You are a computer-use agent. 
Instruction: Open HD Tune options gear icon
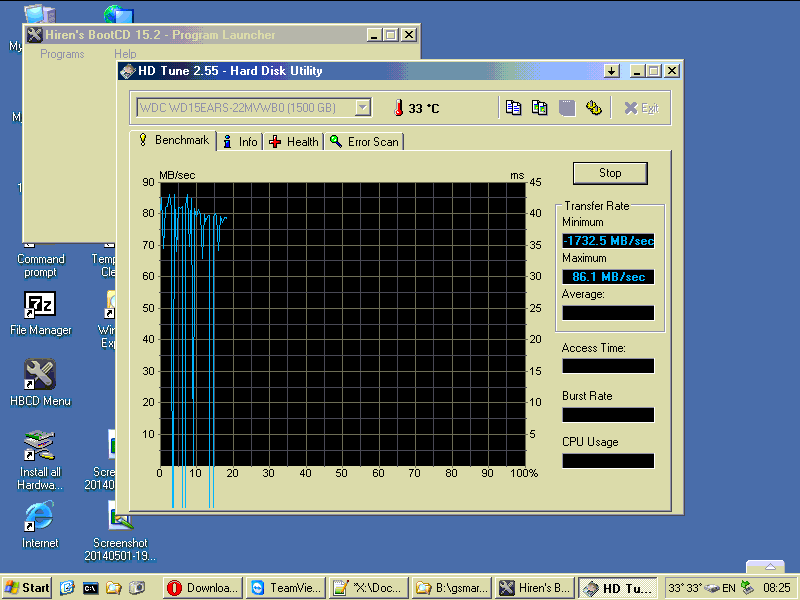593,108
